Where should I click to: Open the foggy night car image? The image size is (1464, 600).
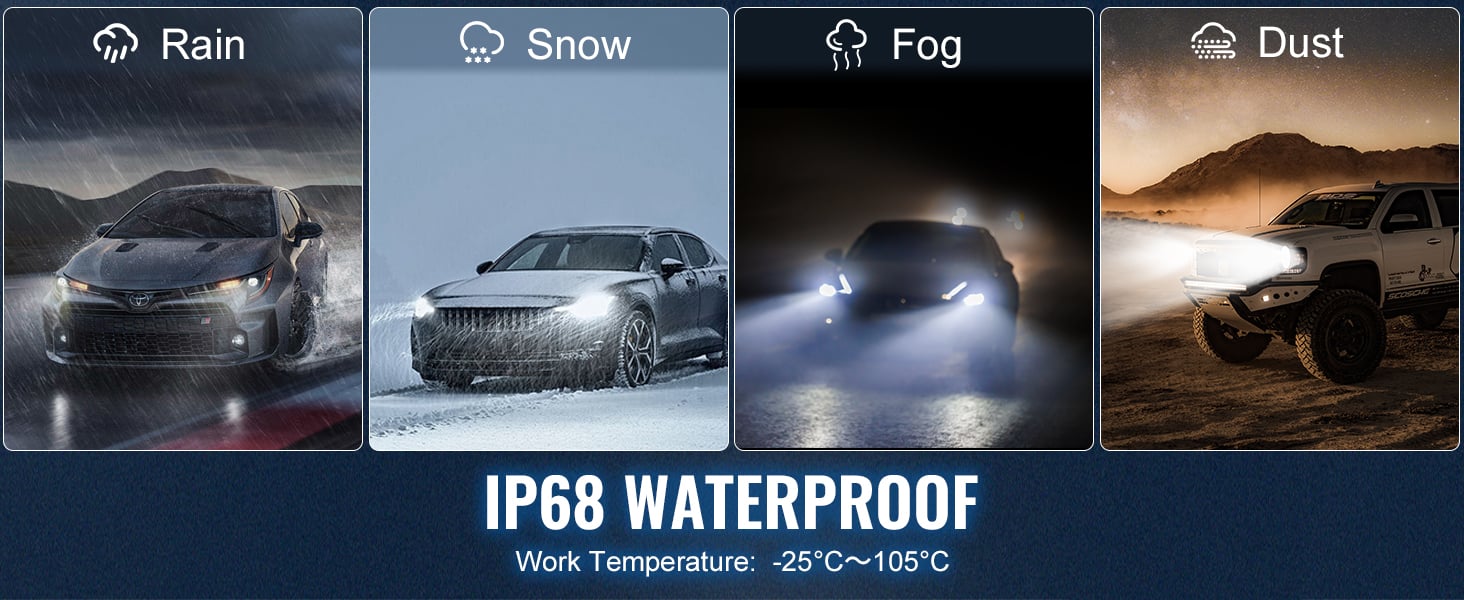pyautogui.click(x=914, y=229)
